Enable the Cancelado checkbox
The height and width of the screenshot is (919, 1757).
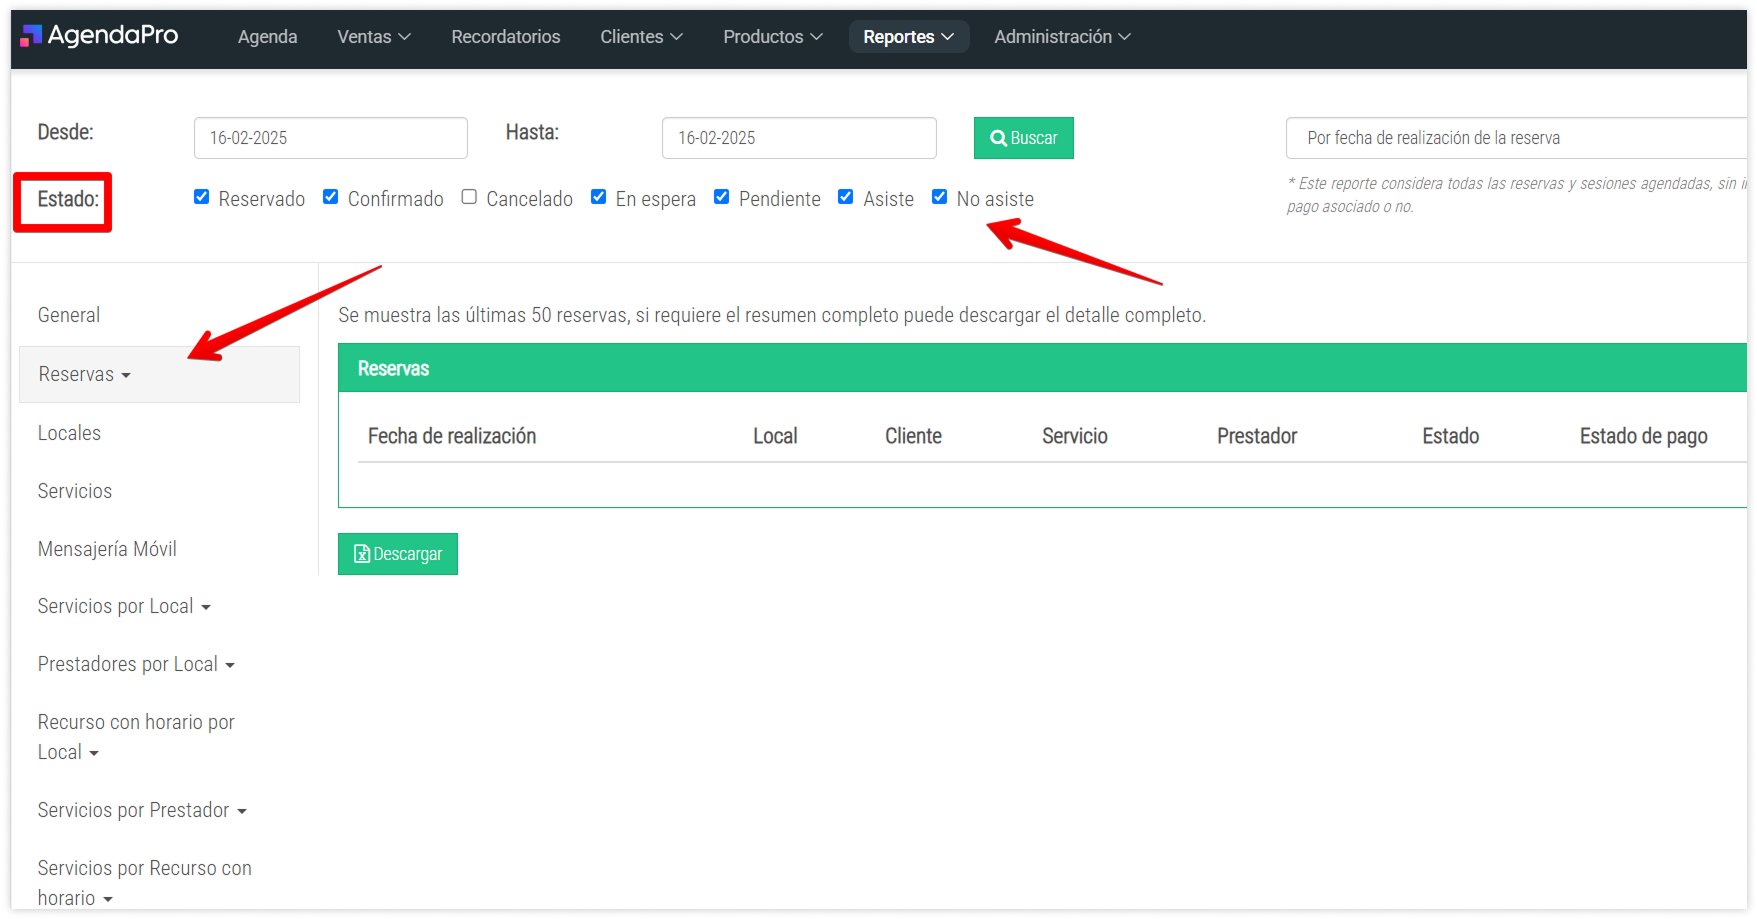click(x=469, y=197)
